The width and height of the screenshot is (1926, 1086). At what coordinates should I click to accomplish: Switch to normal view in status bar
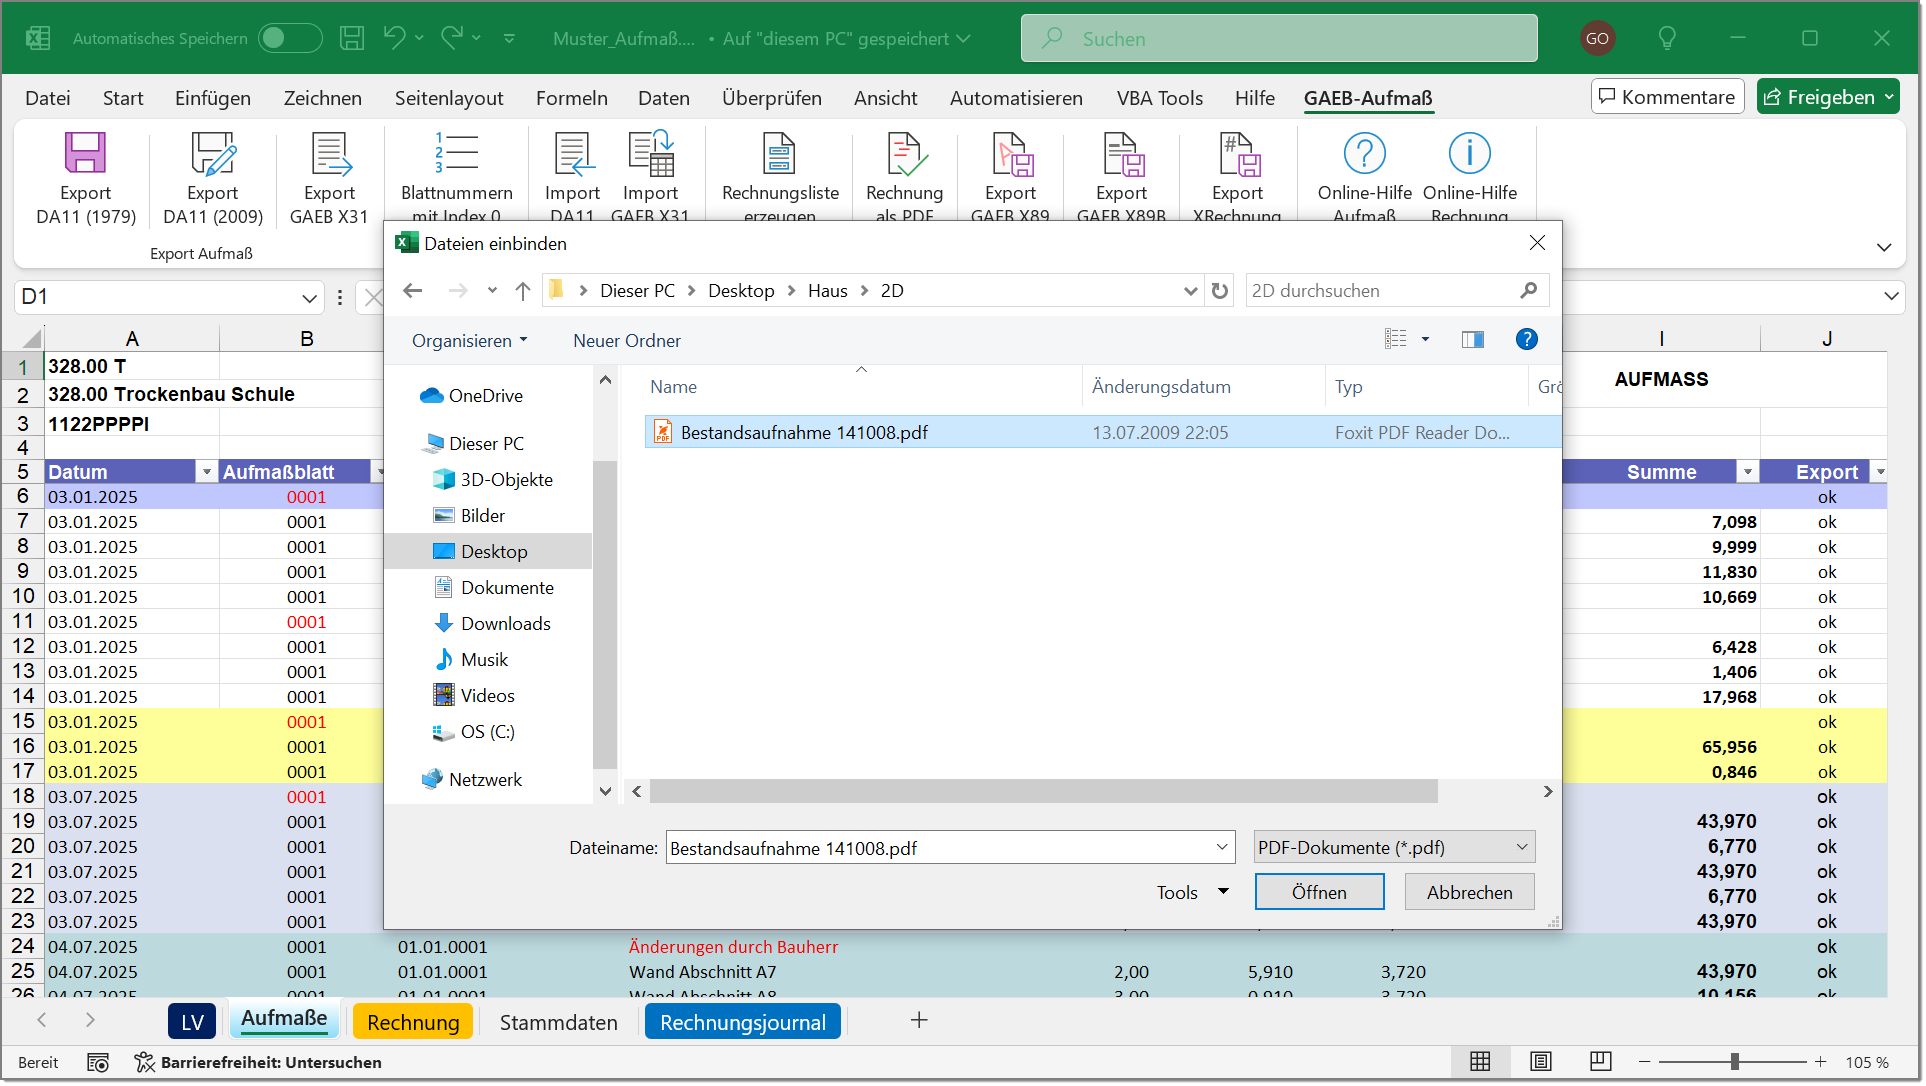[x=1481, y=1062]
